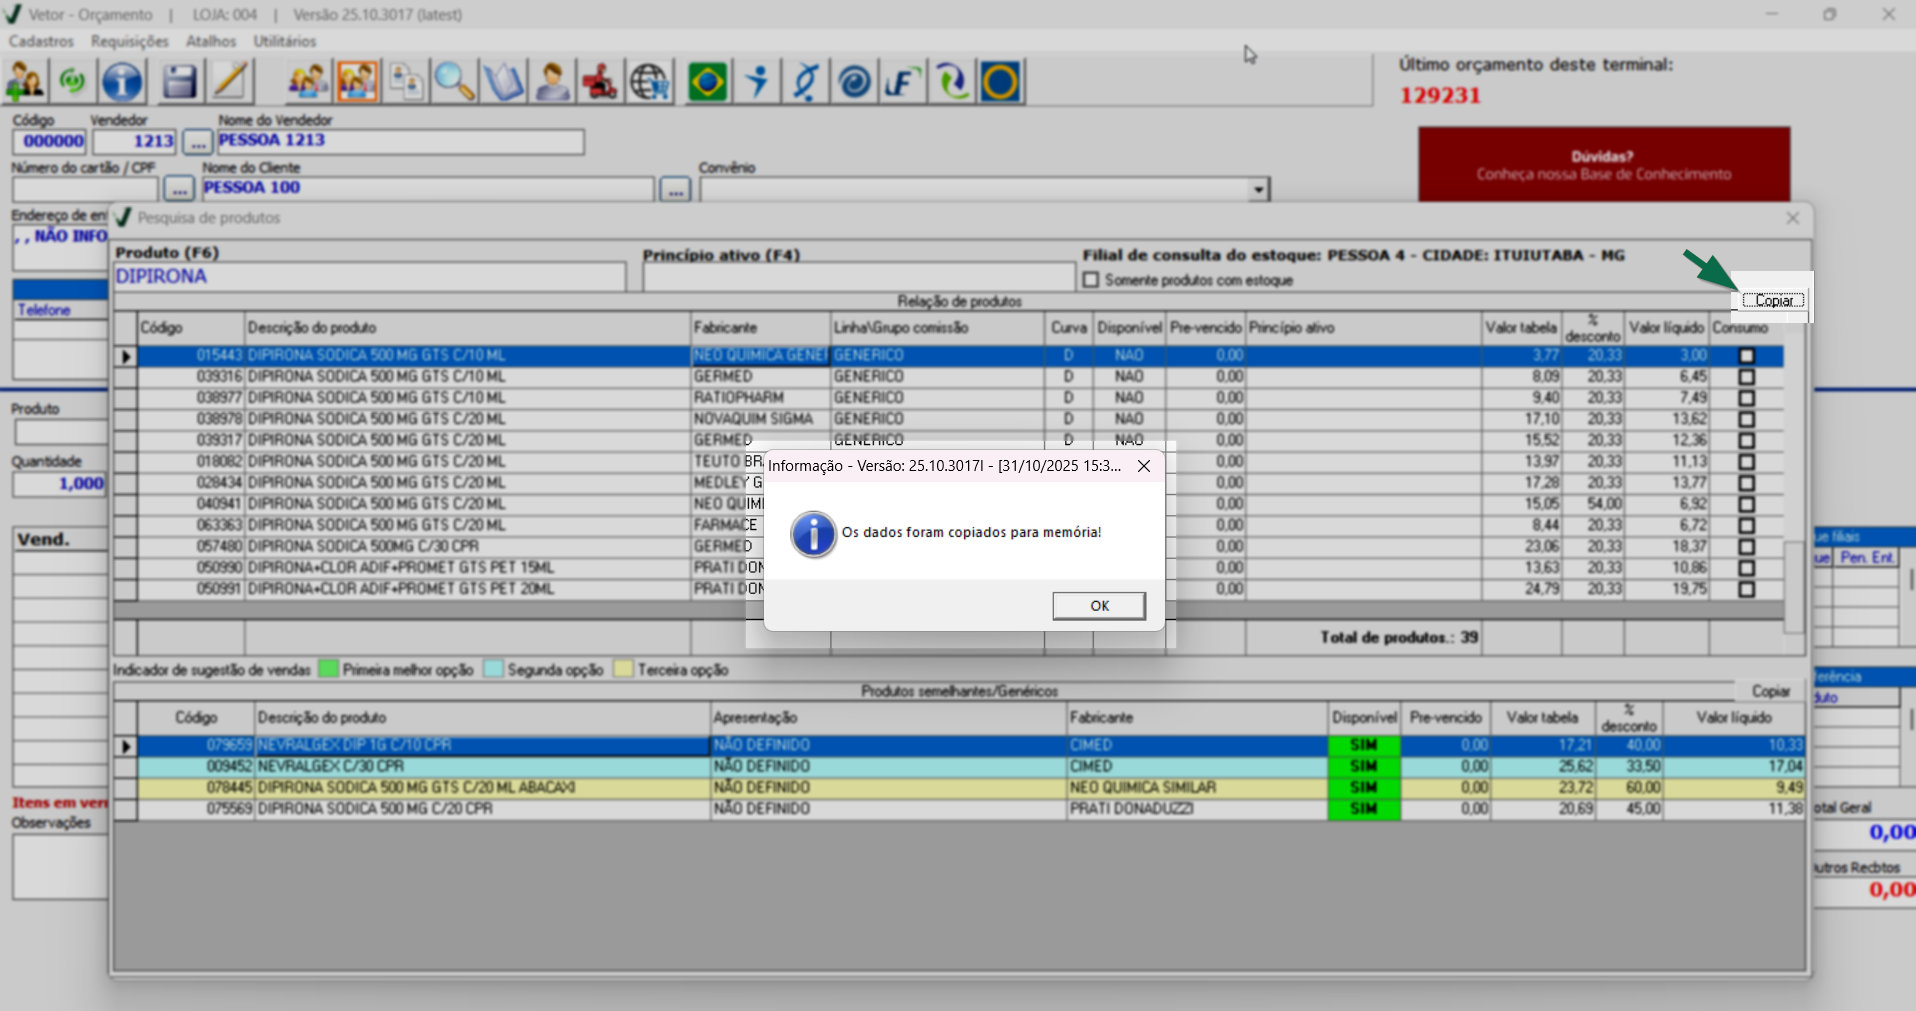
Task: Click Copiar button above product list
Action: tap(1773, 300)
